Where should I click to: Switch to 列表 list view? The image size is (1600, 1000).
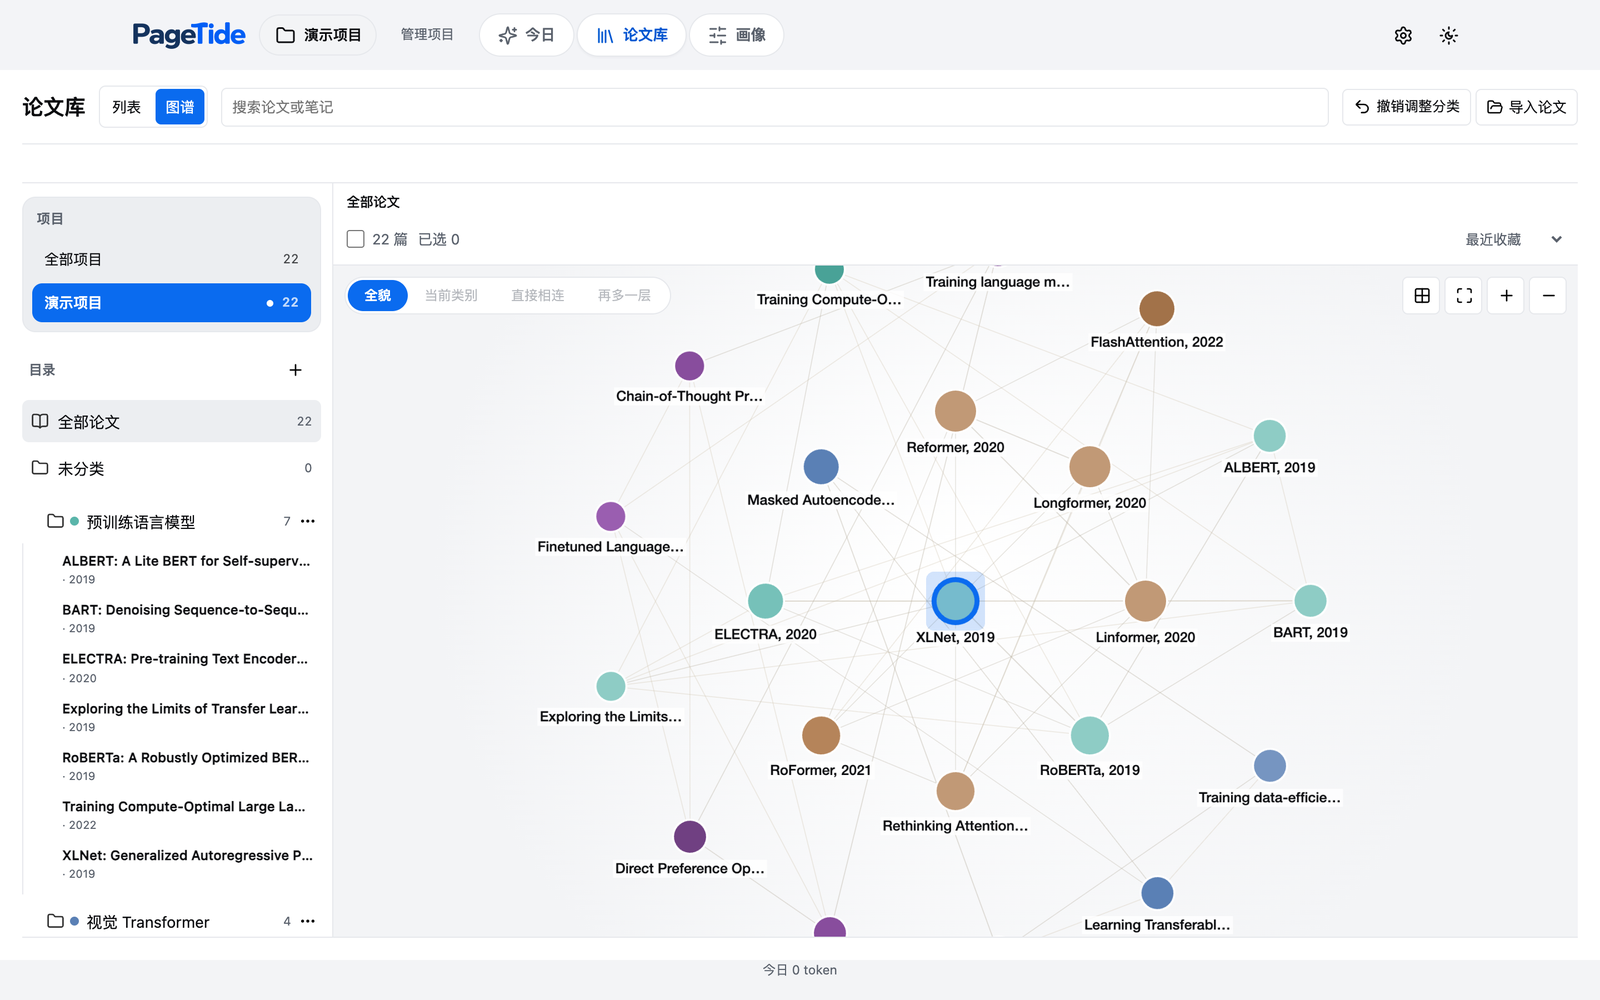(x=127, y=107)
